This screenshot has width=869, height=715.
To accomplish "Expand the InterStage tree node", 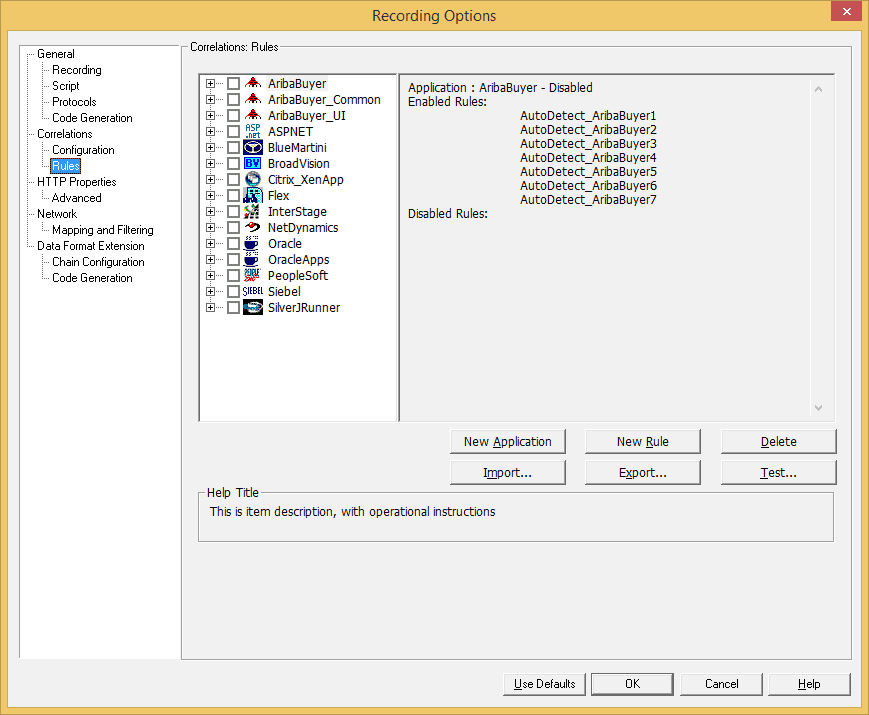I will 210,212.
